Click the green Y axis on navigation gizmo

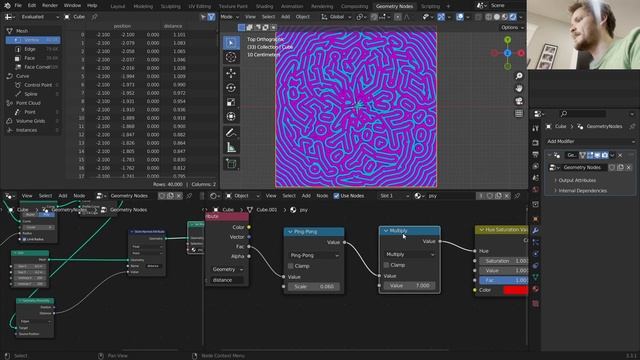click(507, 40)
